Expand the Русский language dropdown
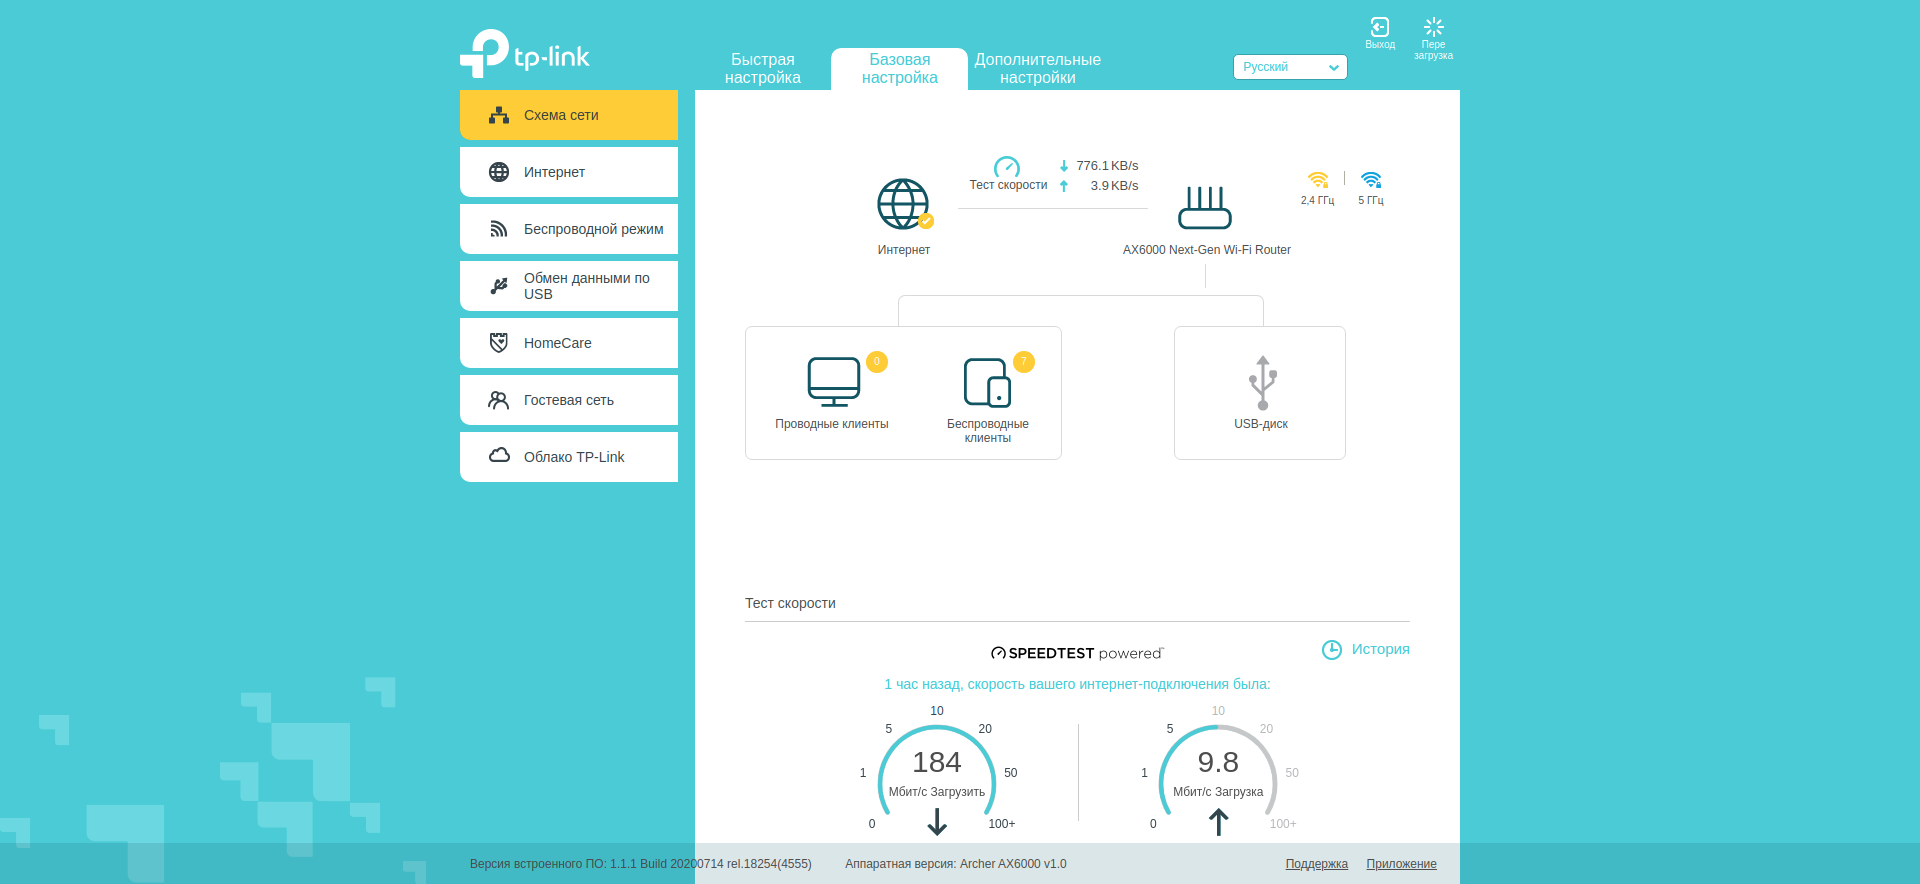This screenshot has height=884, width=1920. 1289,67
